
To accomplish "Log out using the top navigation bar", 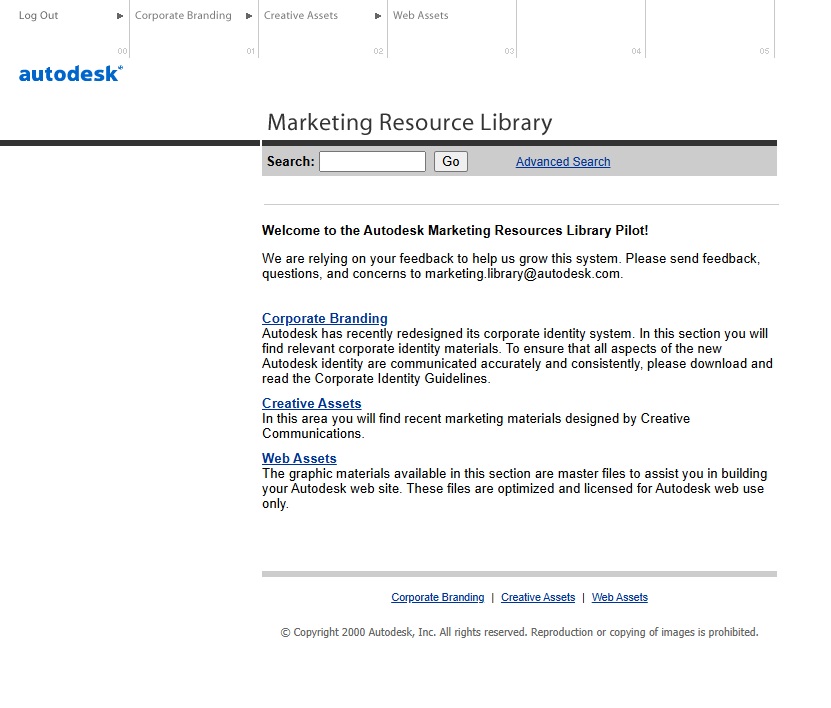I will tap(39, 16).
